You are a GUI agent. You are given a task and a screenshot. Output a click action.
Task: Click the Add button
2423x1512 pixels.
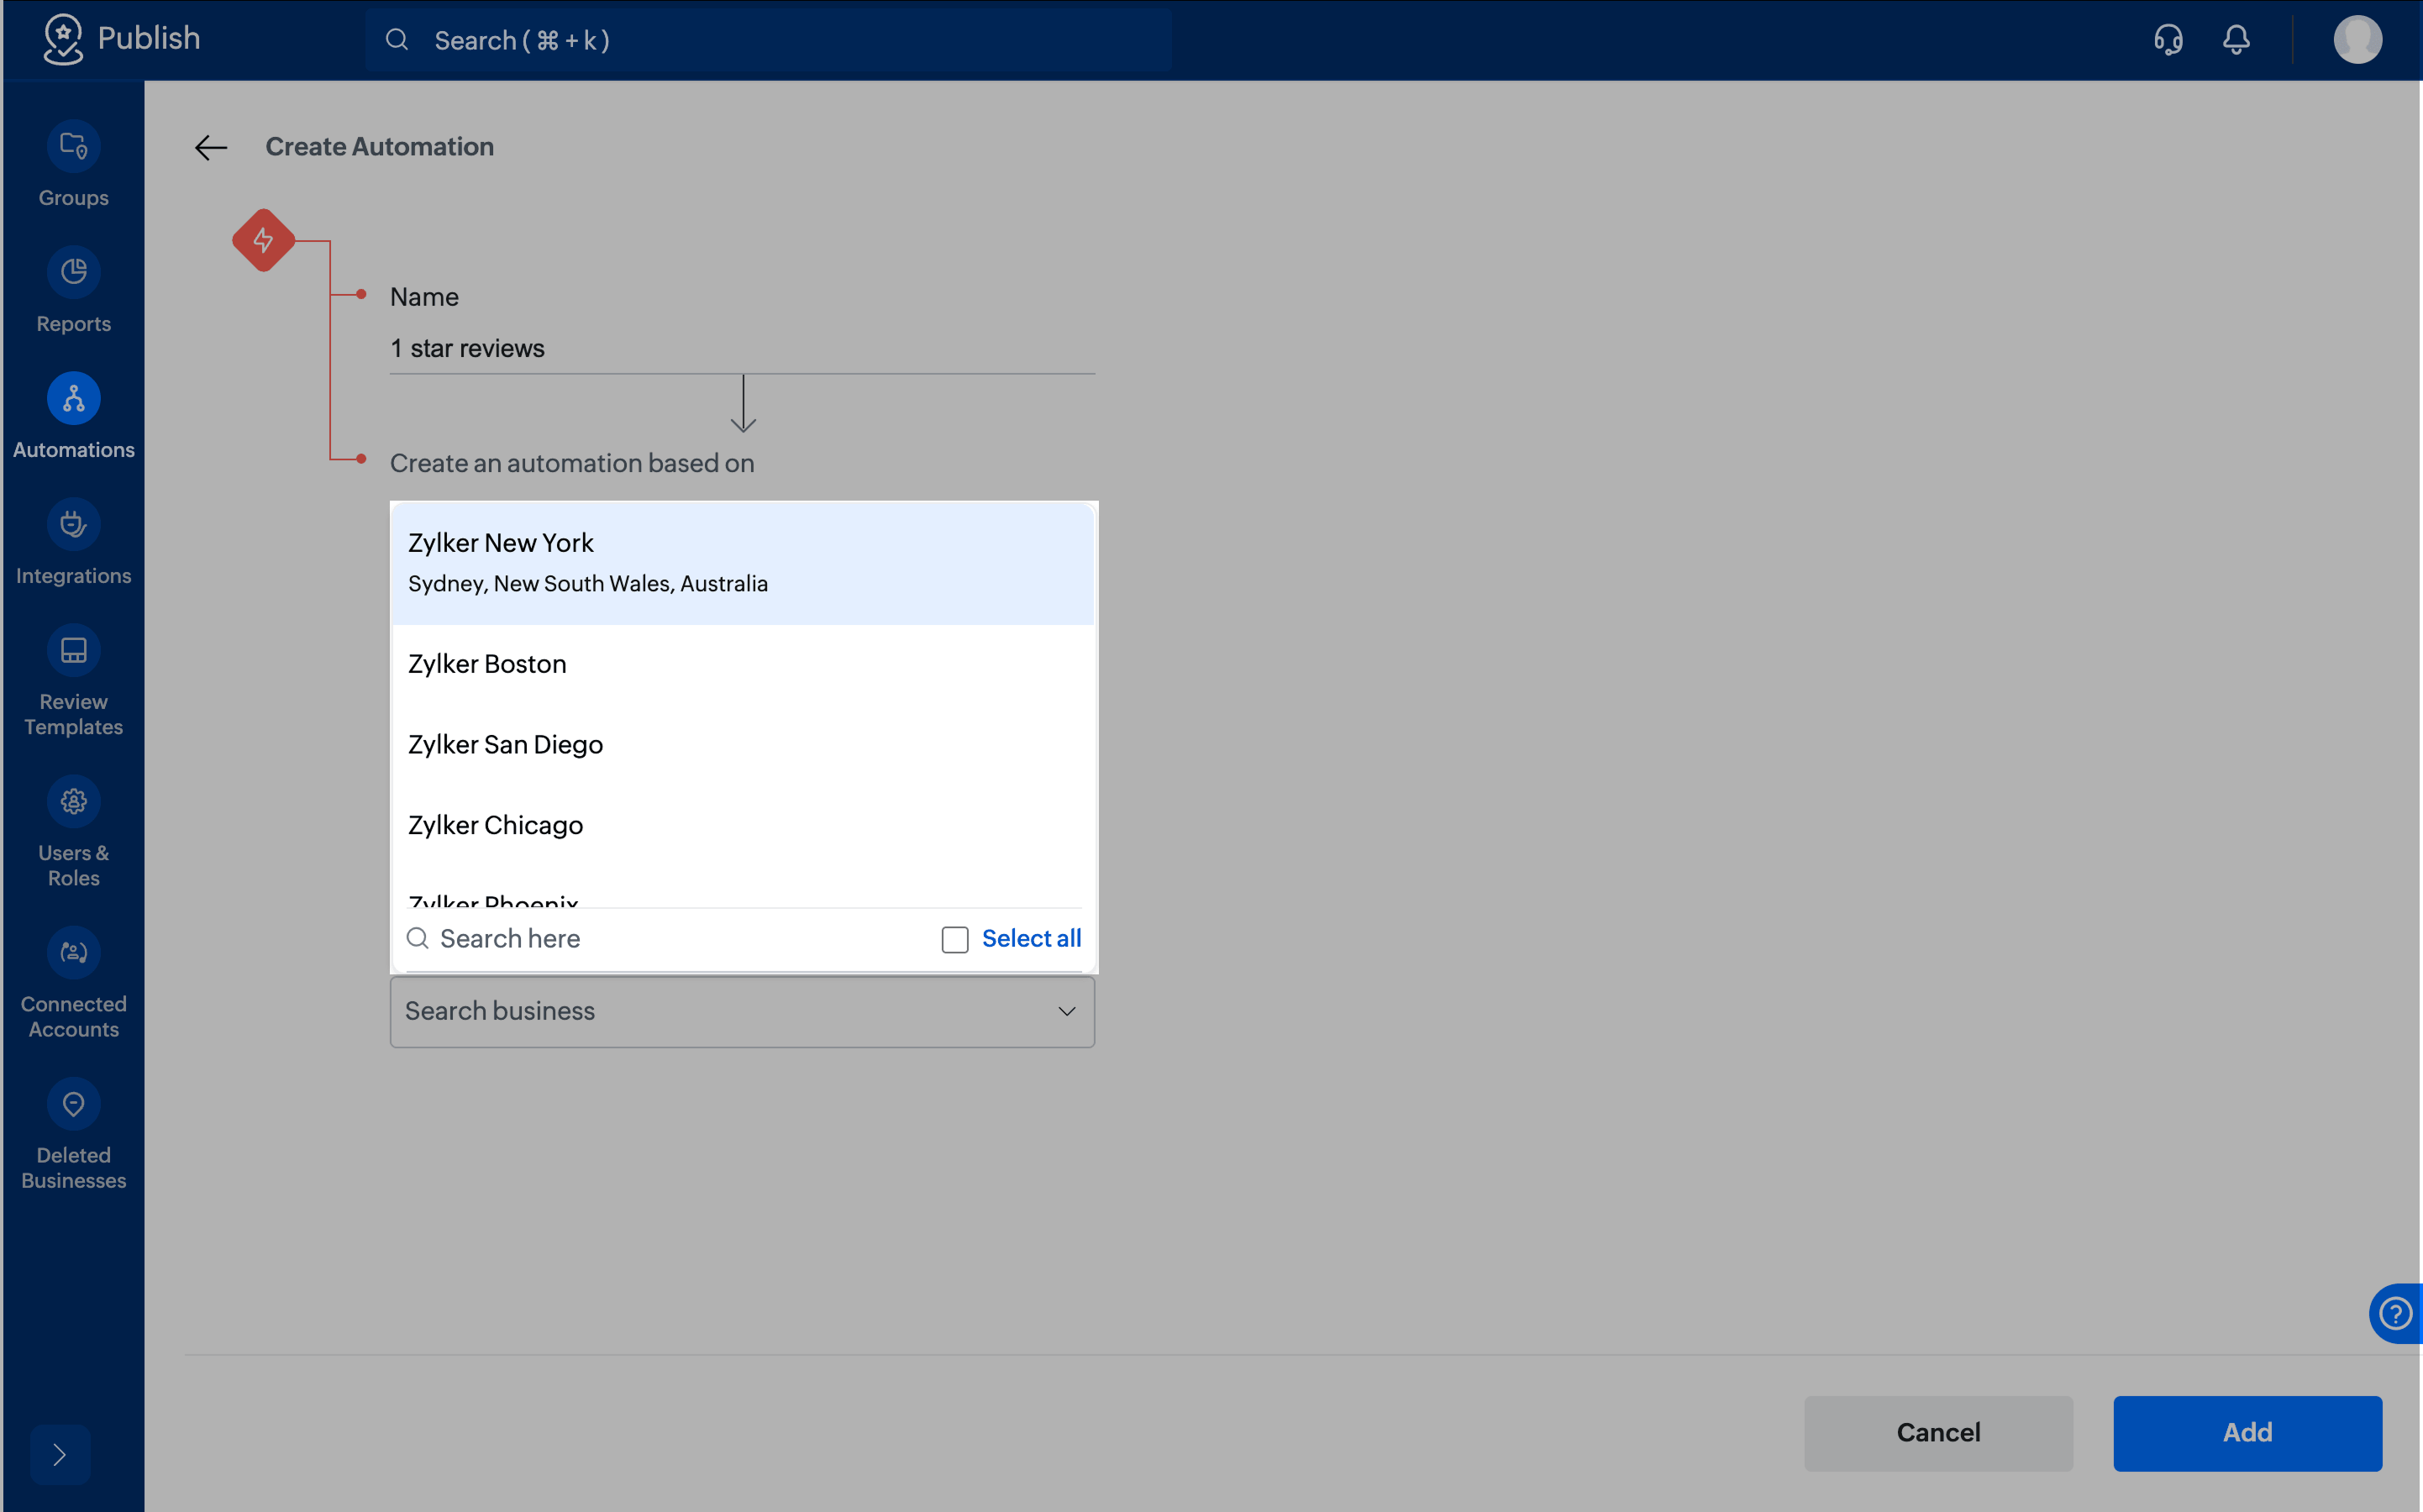(2247, 1432)
